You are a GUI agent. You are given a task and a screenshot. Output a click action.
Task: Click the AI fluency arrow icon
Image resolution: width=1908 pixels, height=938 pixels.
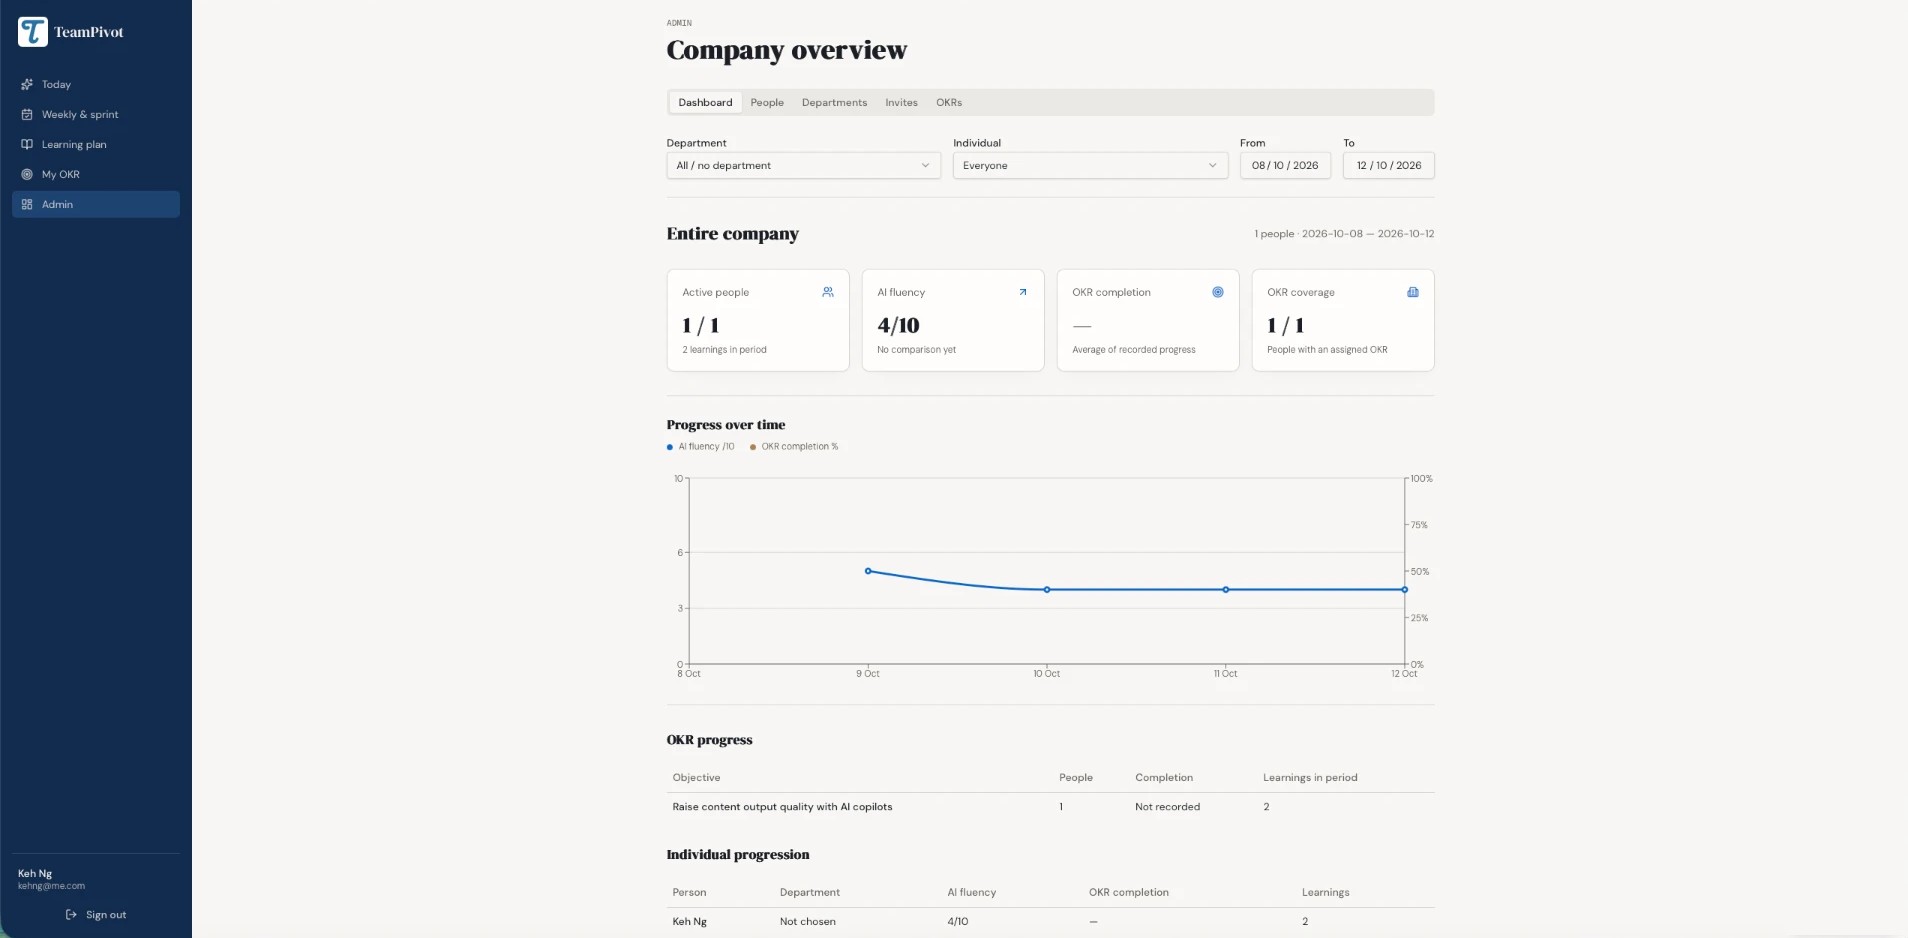click(1023, 292)
